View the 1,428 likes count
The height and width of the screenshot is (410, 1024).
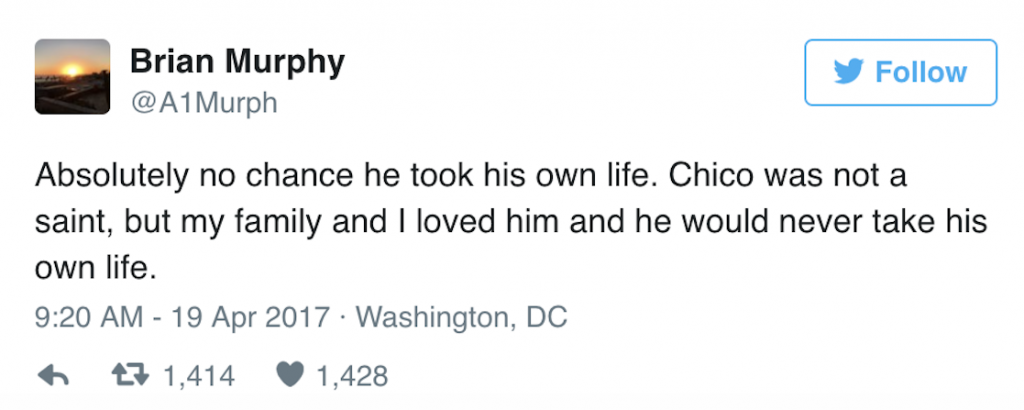tap(352, 376)
